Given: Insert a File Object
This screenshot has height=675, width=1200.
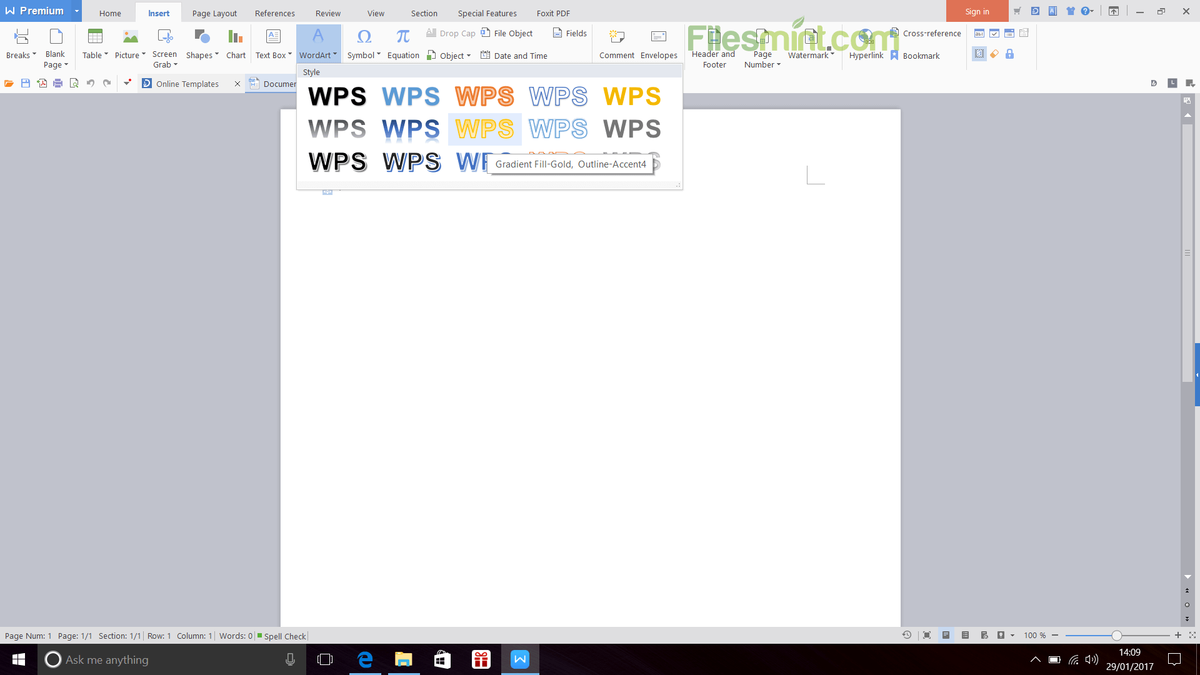Looking at the screenshot, I should pyautogui.click(x=507, y=33).
